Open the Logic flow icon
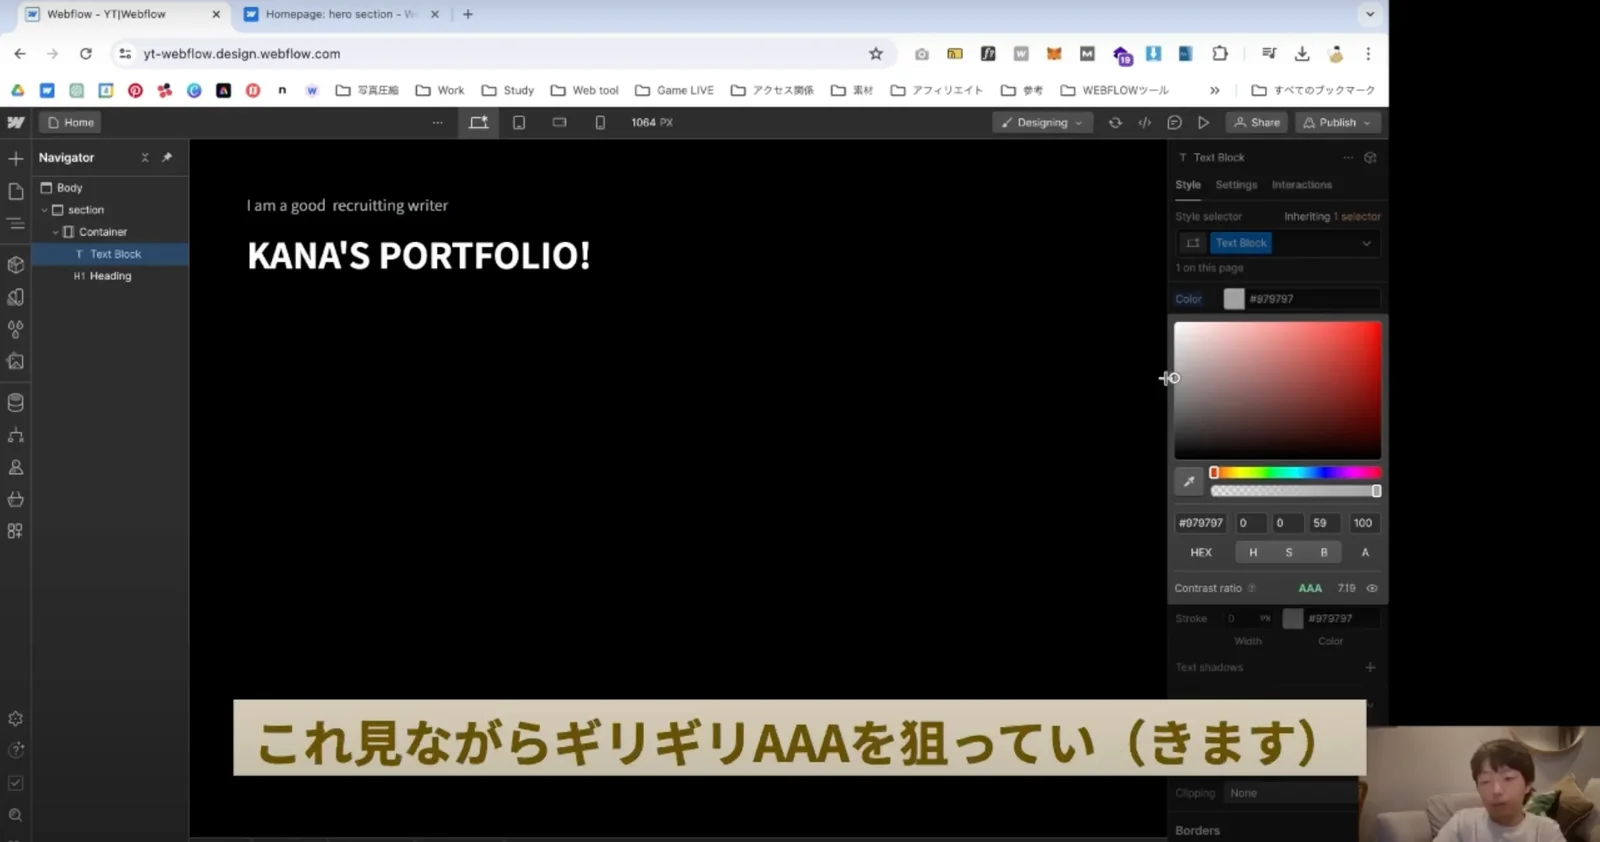 [x=16, y=435]
